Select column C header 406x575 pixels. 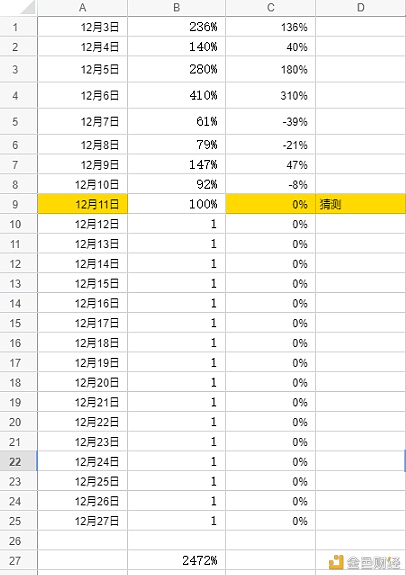pyautogui.click(x=270, y=7)
